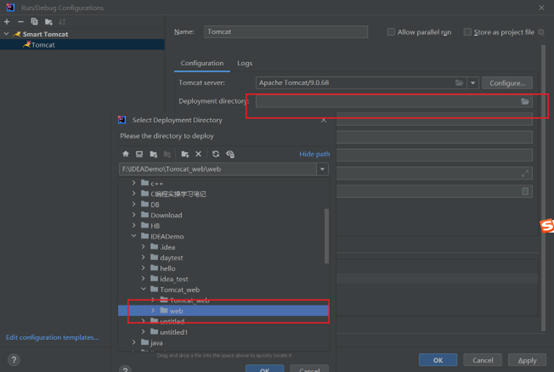Expand the Download folder
Image resolution: width=554 pixels, height=372 pixels.
point(134,214)
